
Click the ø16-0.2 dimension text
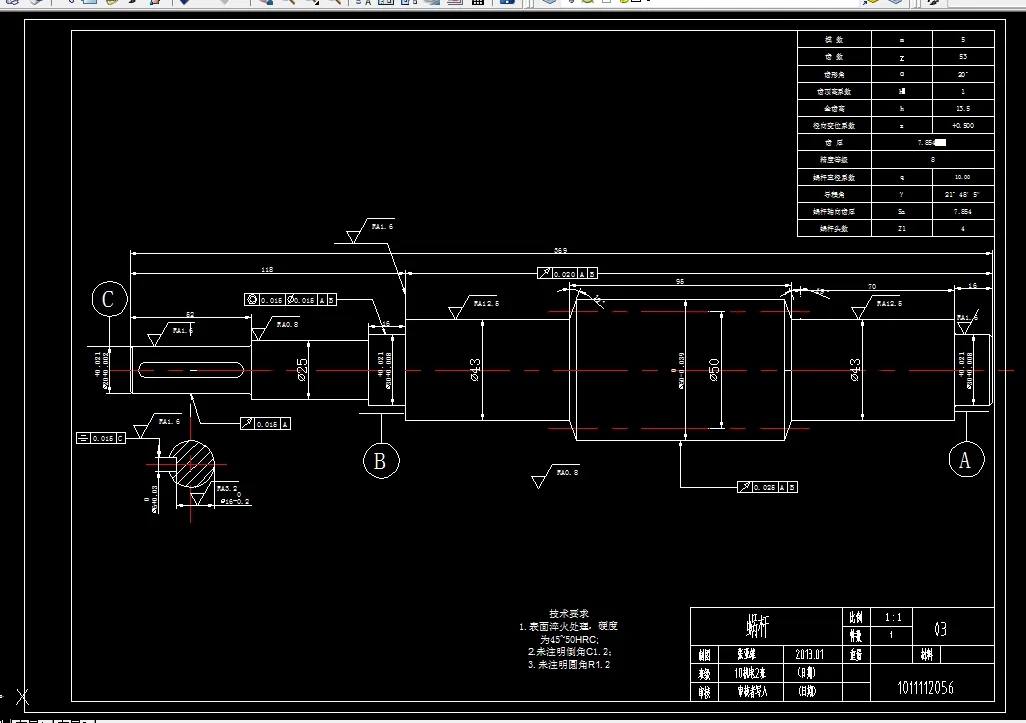coord(235,500)
